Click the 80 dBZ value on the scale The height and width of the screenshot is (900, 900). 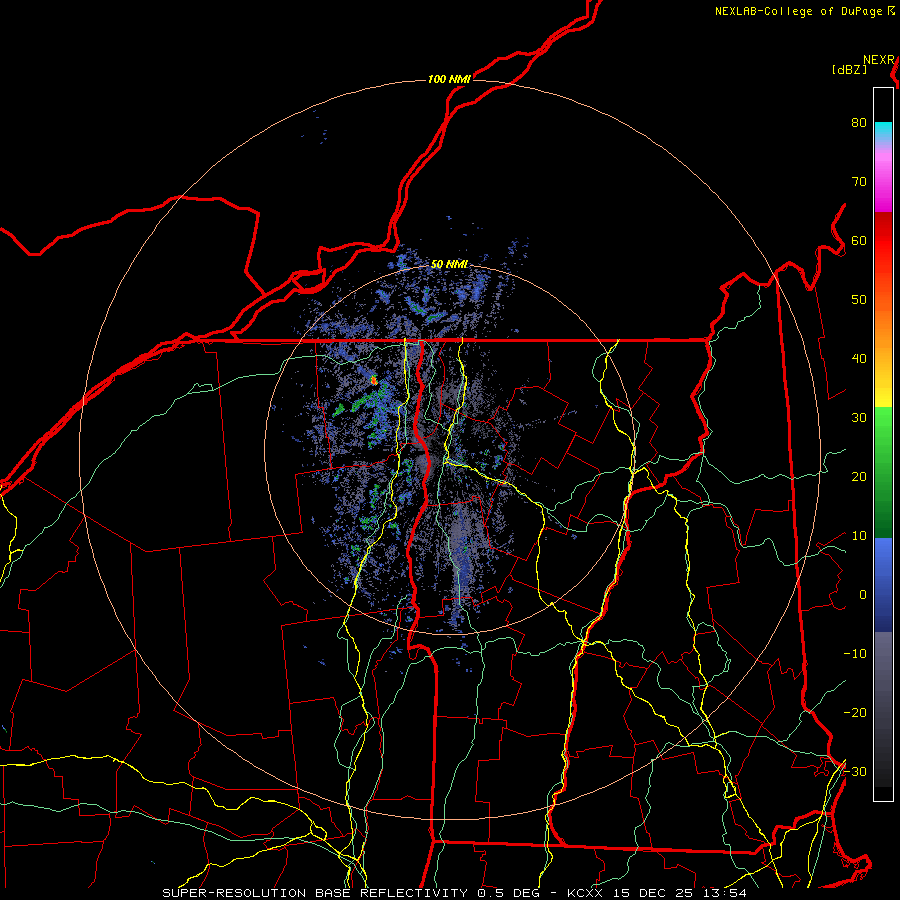coord(859,123)
